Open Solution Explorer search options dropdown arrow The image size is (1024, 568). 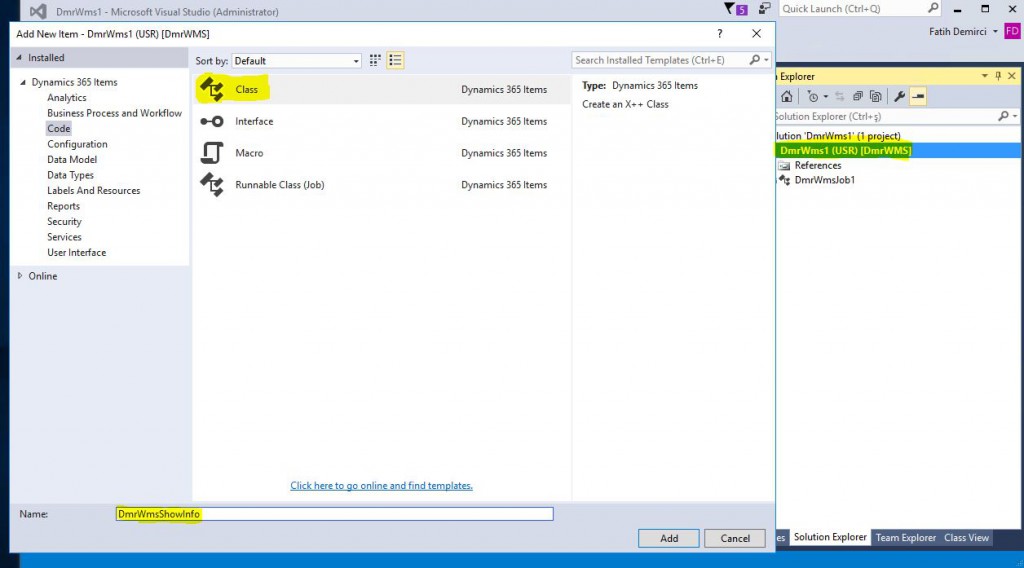[x=1015, y=116]
